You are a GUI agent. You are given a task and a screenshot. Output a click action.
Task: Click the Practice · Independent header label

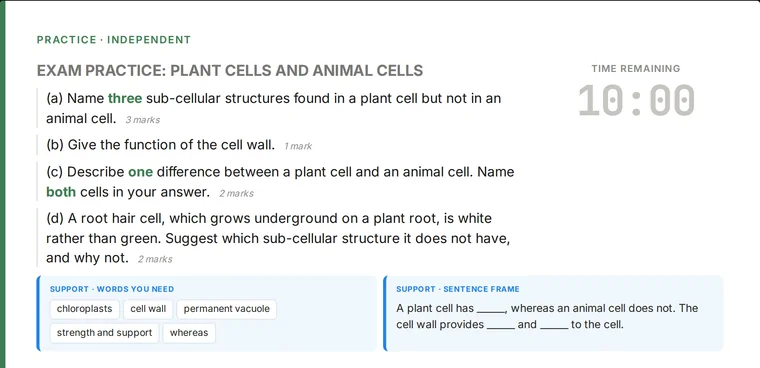(x=114, y=40)
